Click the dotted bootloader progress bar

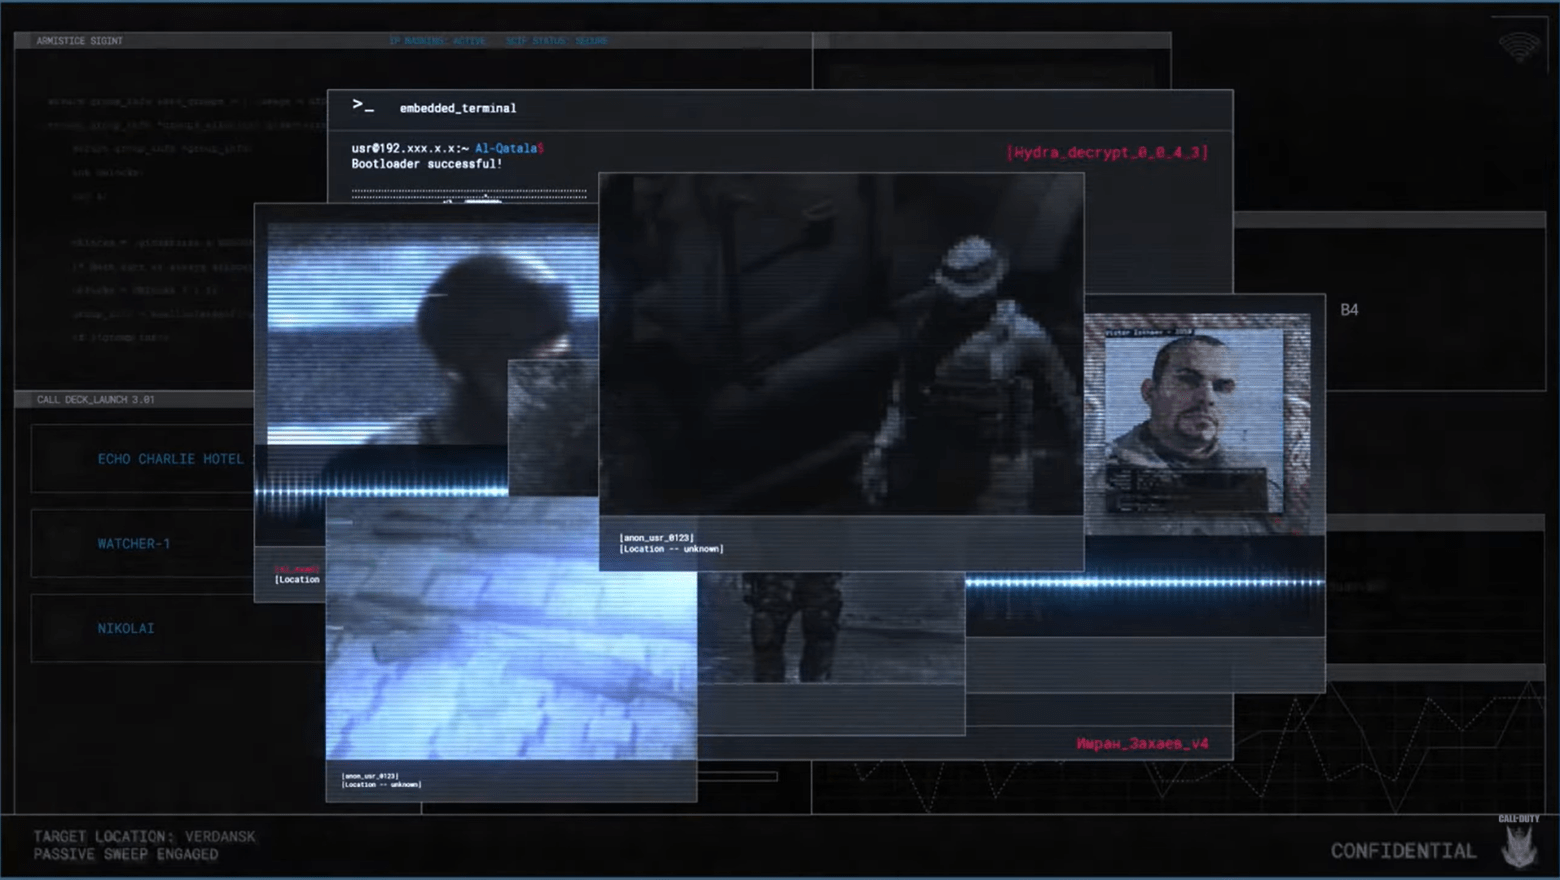[469, 194]
